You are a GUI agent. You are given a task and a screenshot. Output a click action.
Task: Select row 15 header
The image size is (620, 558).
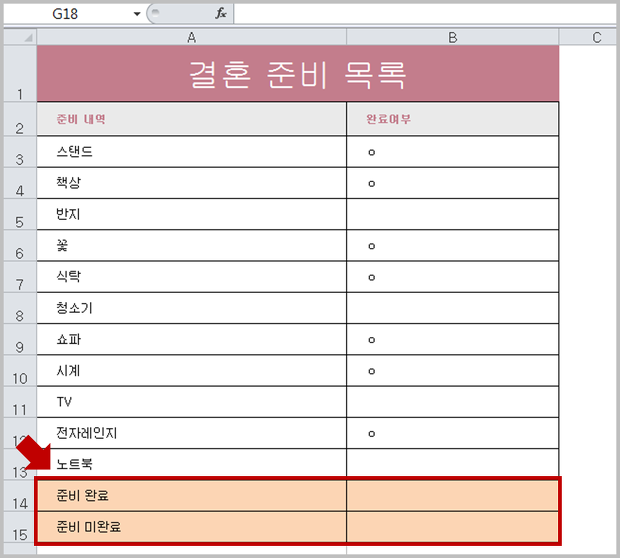20,527
